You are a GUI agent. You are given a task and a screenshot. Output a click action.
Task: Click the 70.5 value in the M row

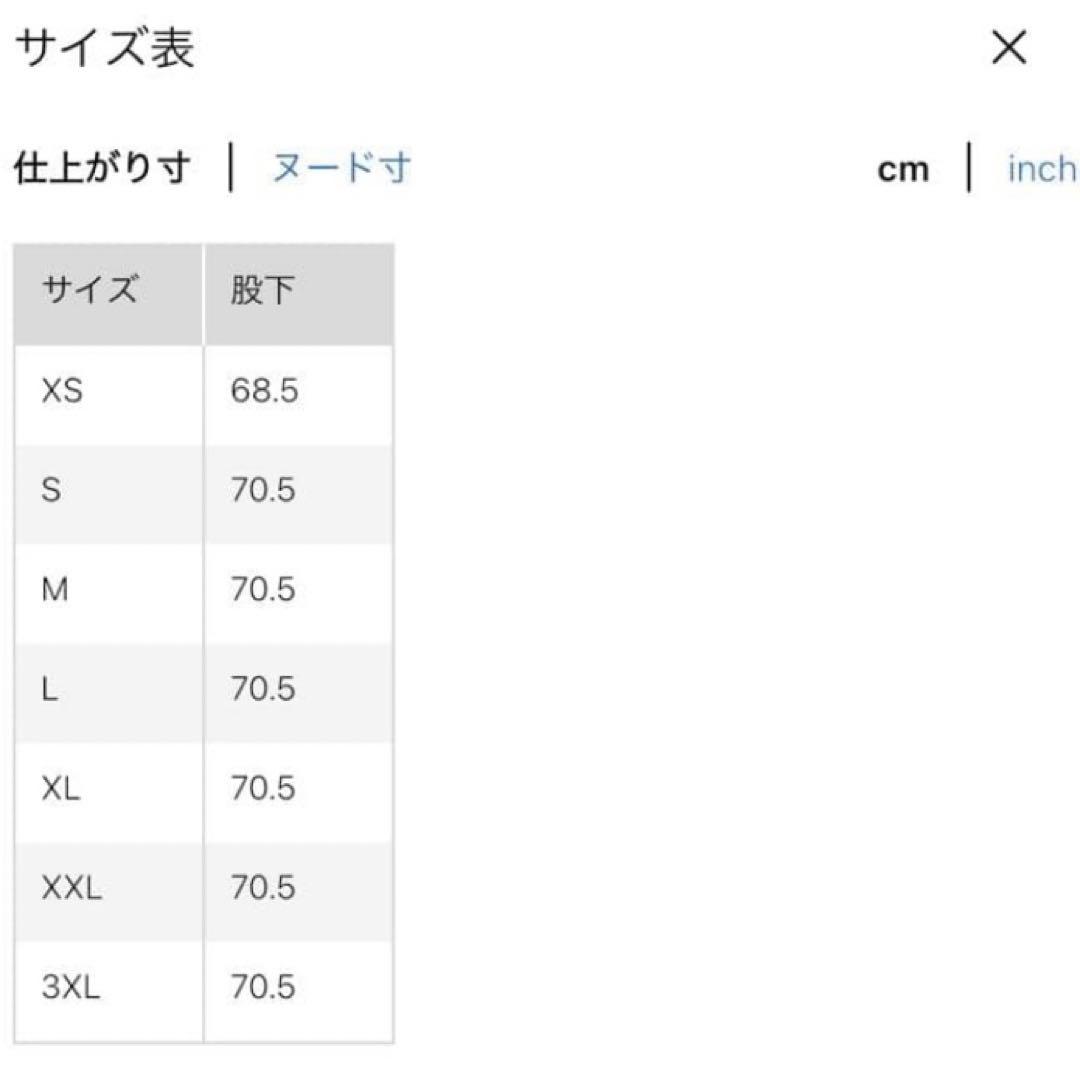(263, 590)
